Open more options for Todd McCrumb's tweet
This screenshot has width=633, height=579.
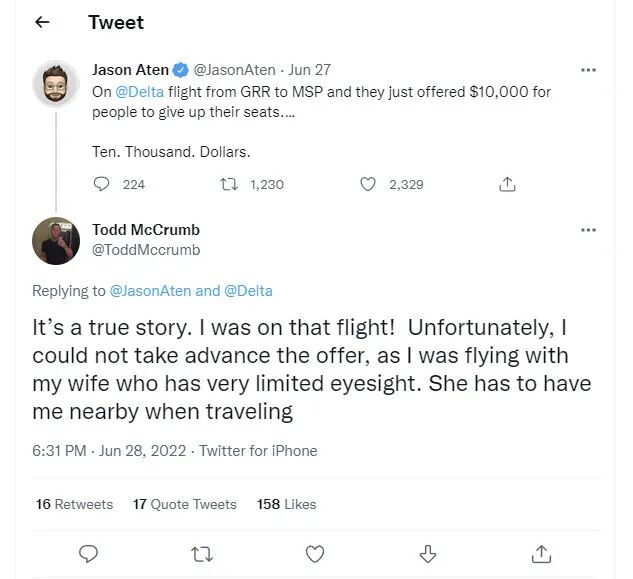coord(588,230)
